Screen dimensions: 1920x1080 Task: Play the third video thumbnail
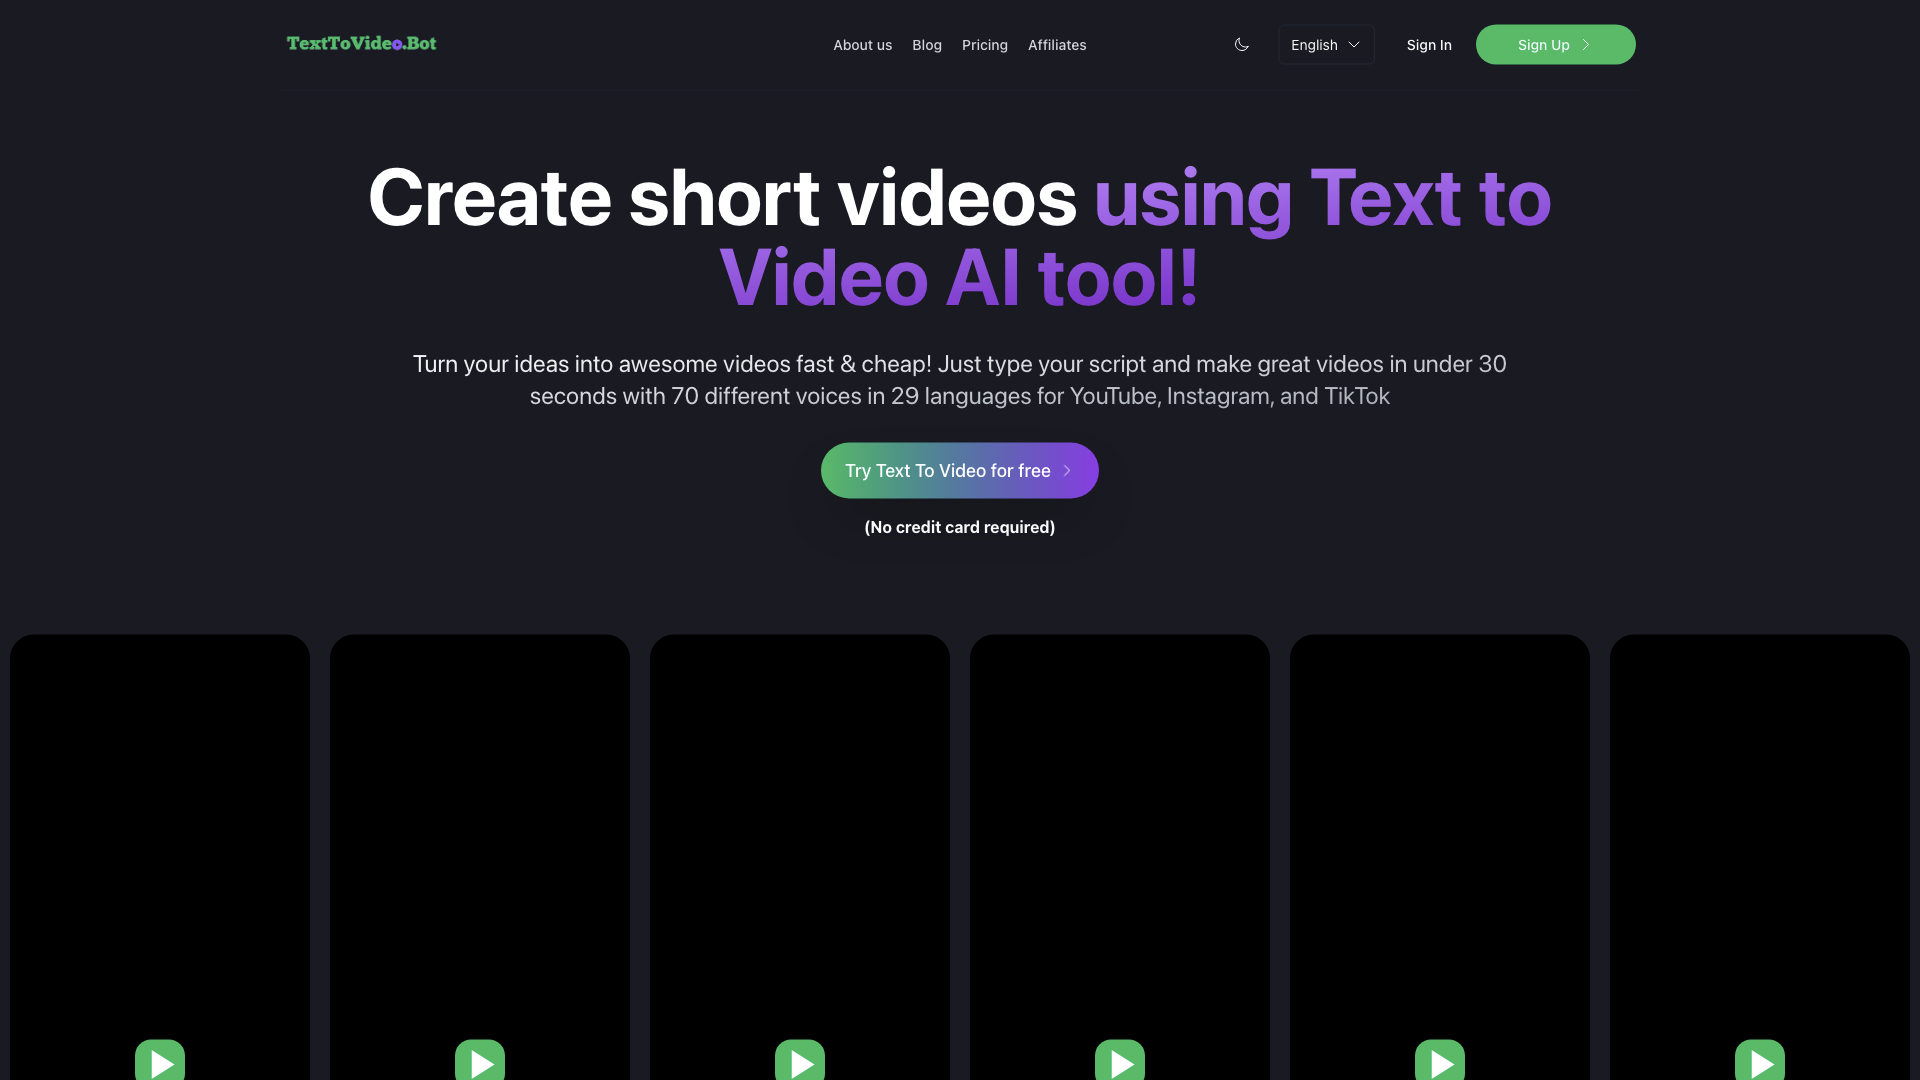[x=799, y=1063]
